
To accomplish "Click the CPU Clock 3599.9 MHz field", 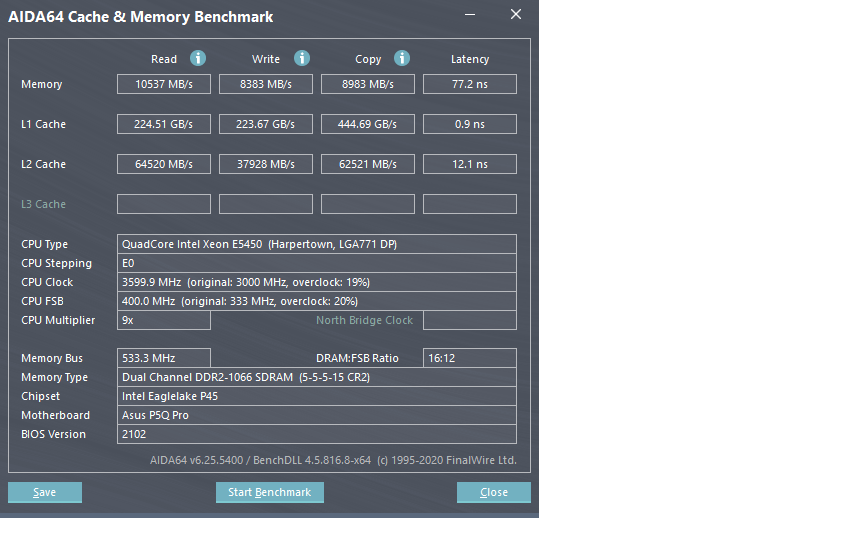I will [x=317, y=282].
